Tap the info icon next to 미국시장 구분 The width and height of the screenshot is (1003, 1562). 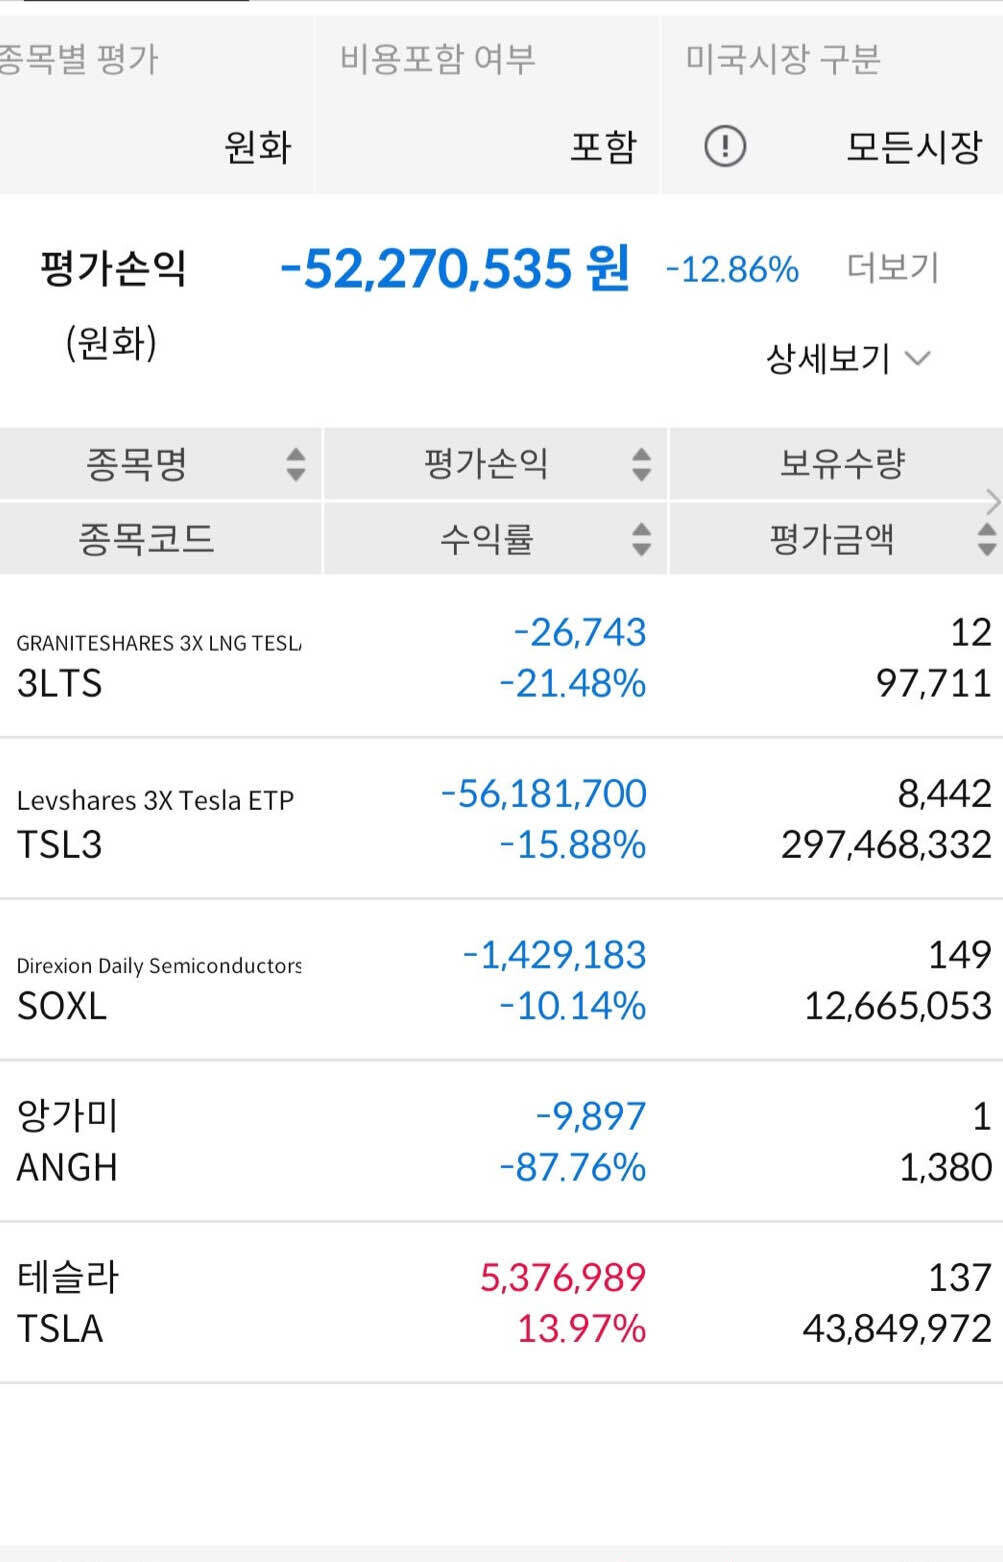click(x=723, y=146)
